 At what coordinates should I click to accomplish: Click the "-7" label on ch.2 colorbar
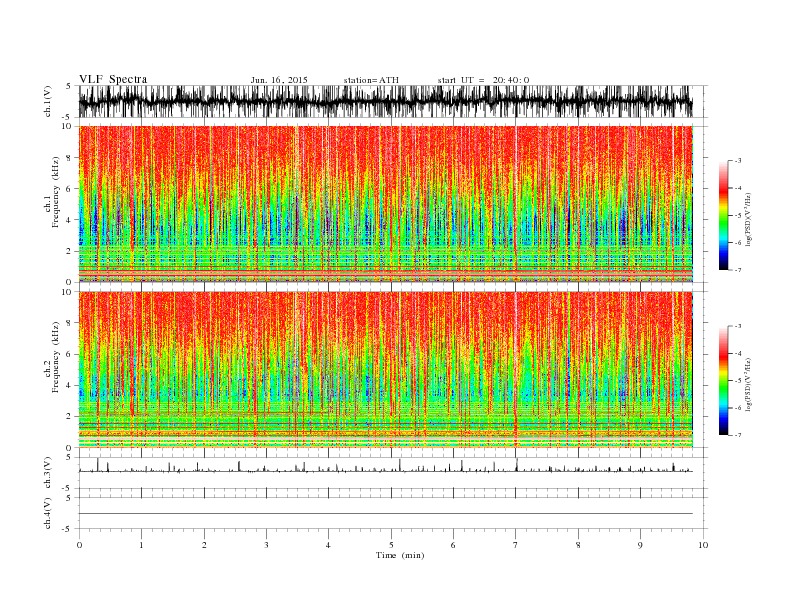[737, 435]
